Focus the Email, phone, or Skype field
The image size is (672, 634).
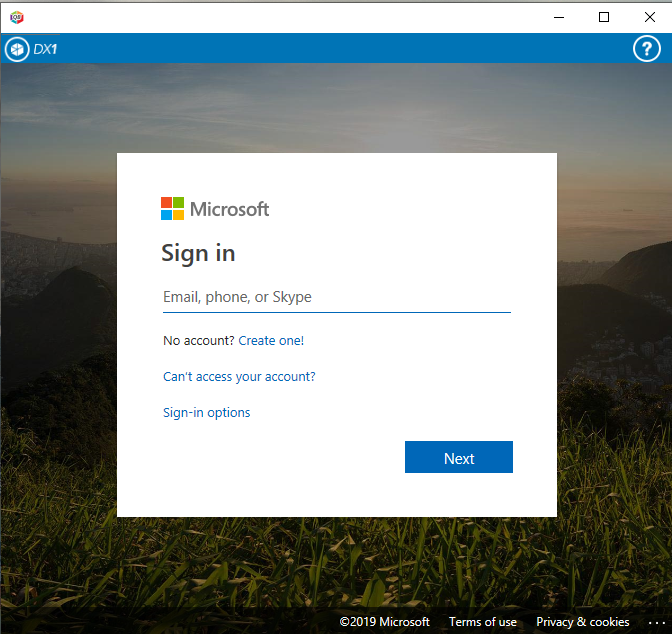tap(336, 297)
